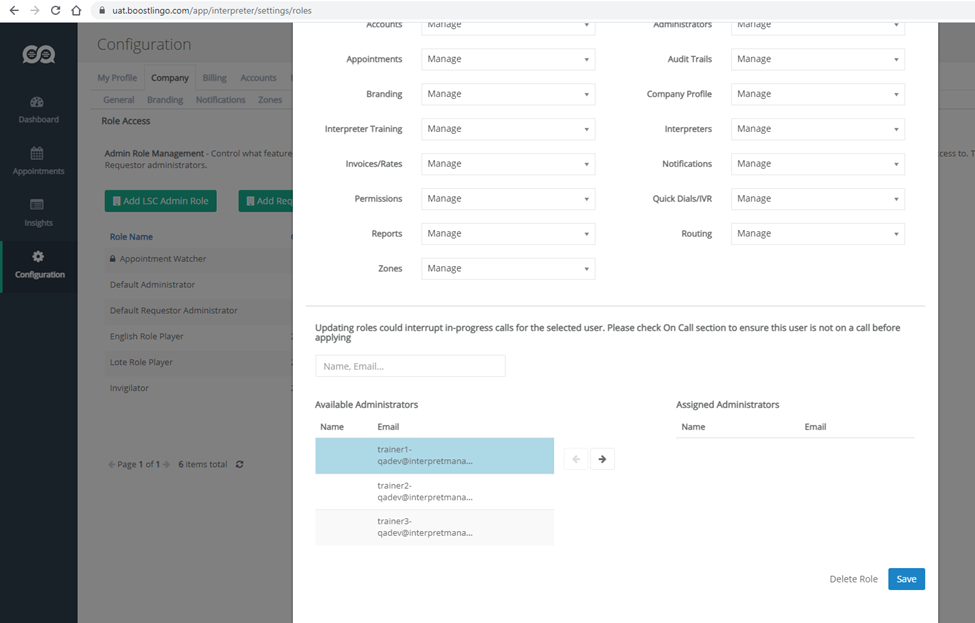Viewport: 975px width, 623px height.
Task: Open the Insights sidebar icon
Action: click(x=37, y=205)
